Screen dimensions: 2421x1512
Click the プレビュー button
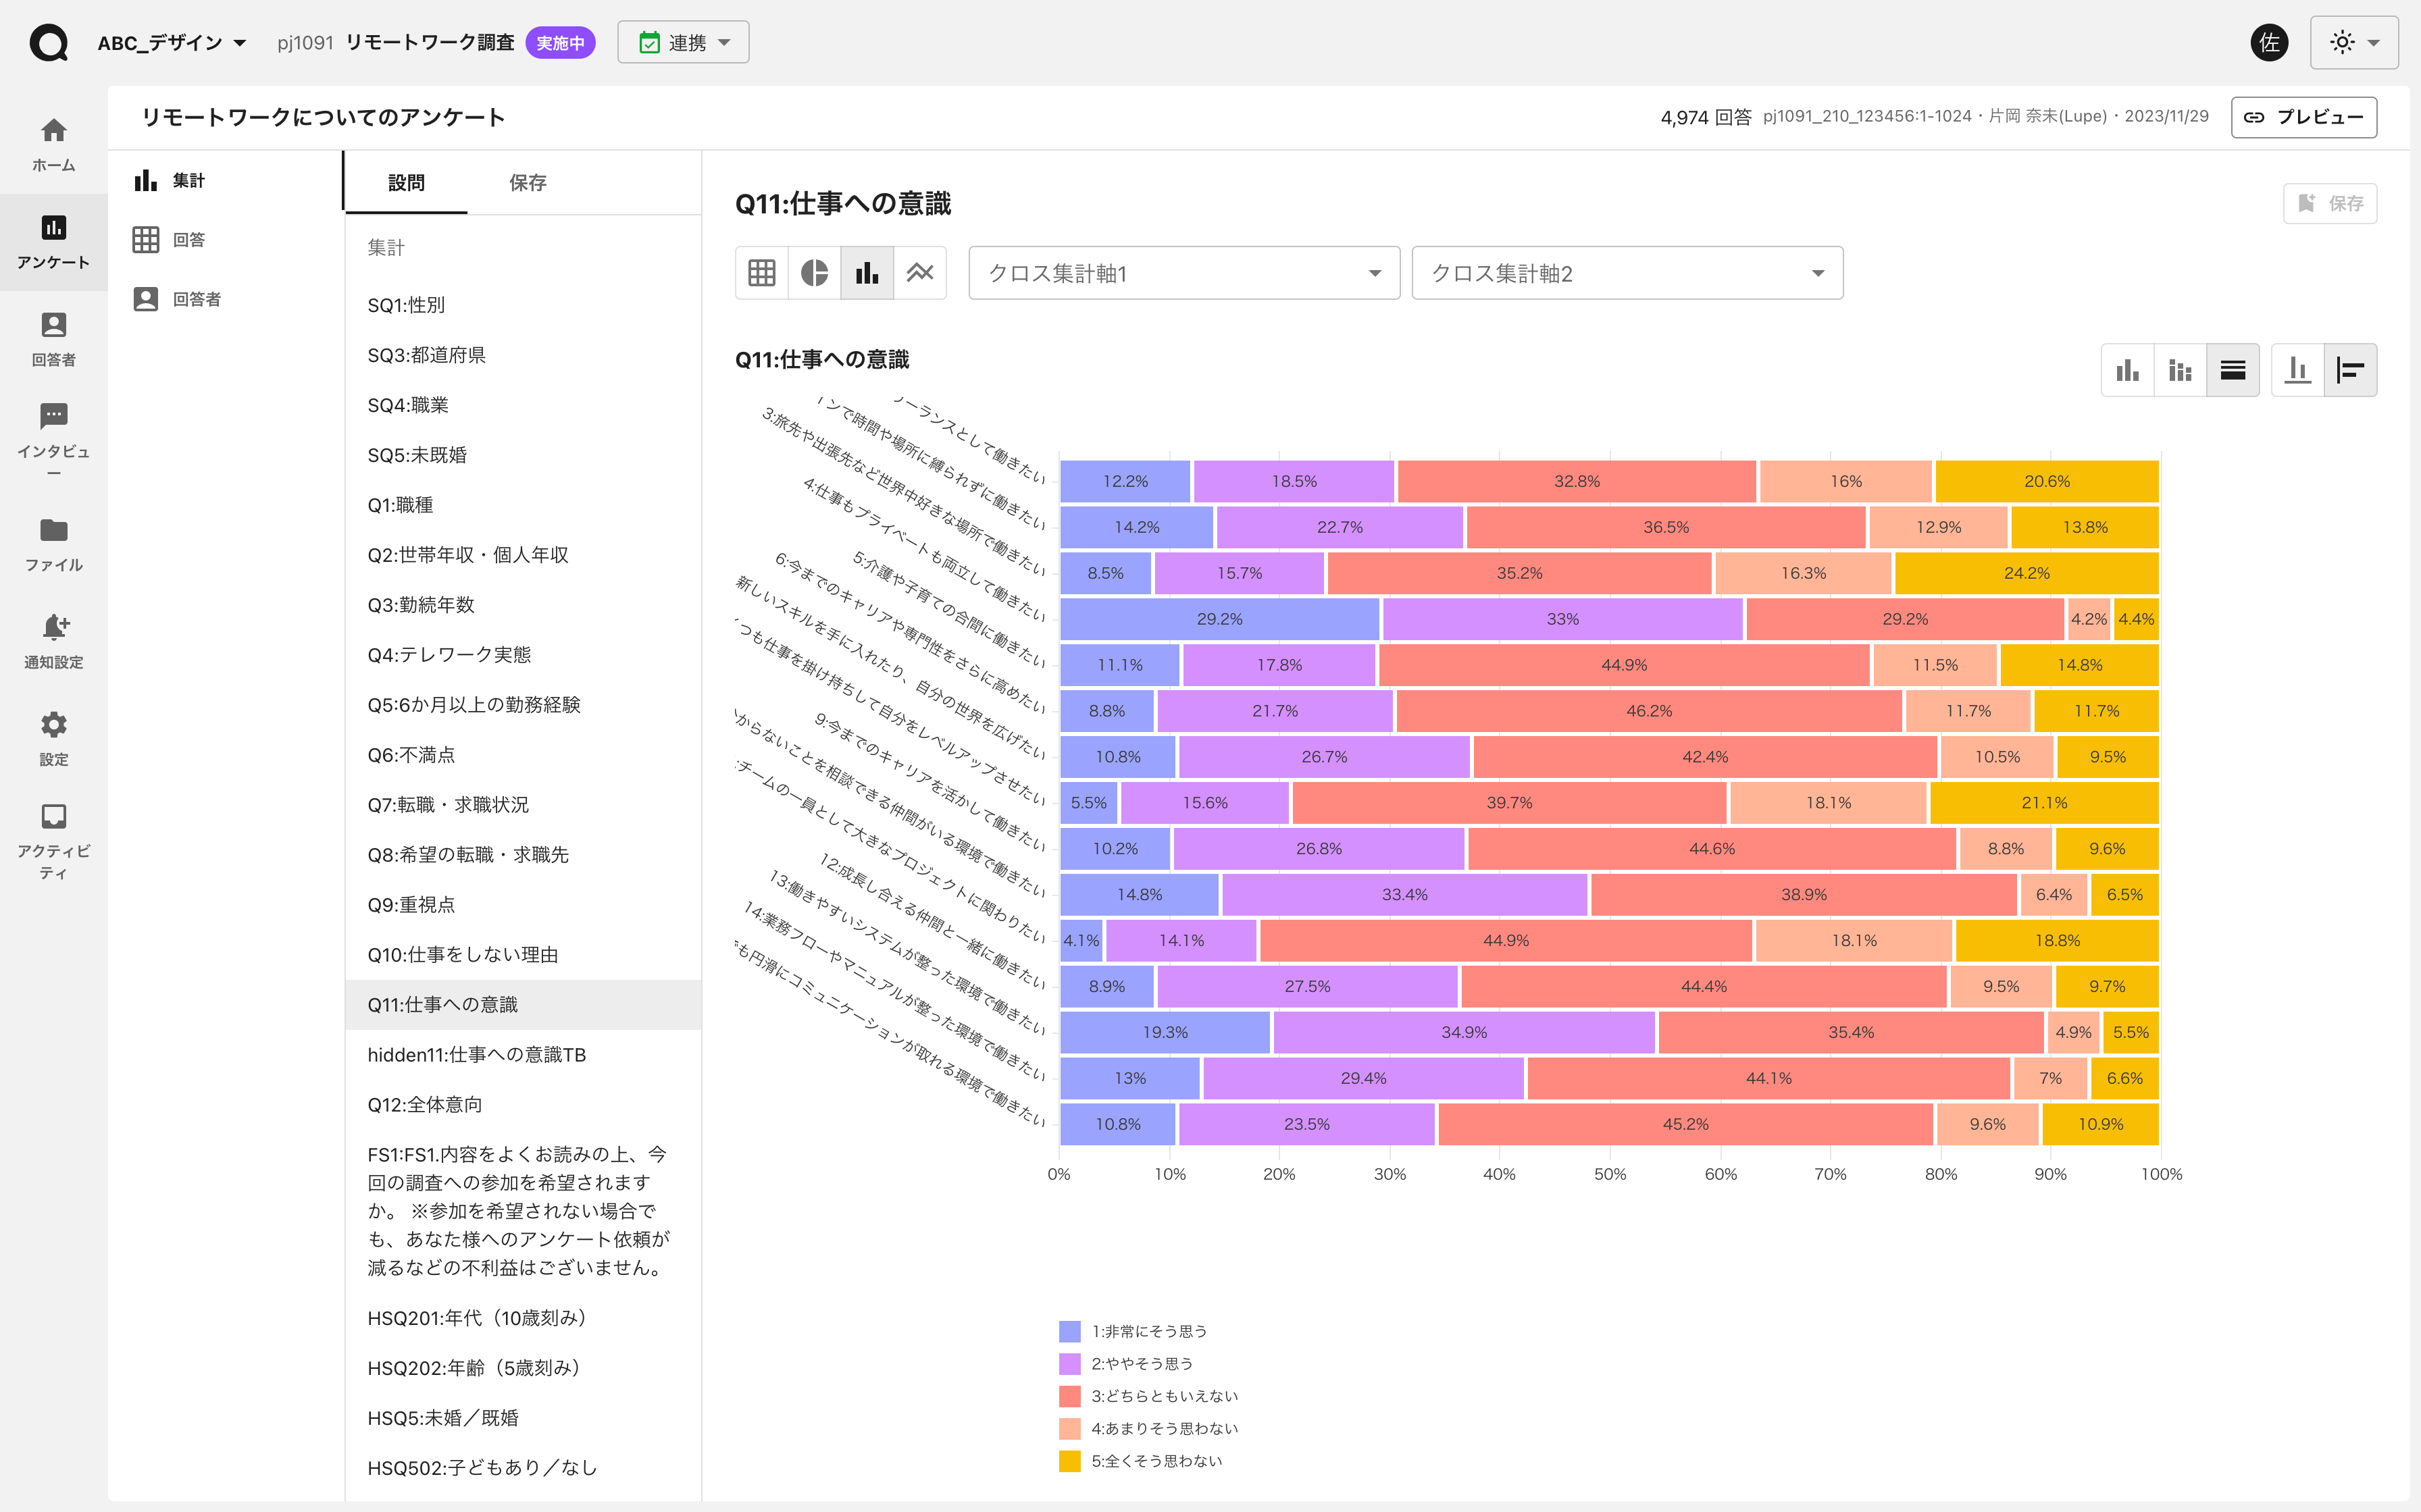(2304, 116)
